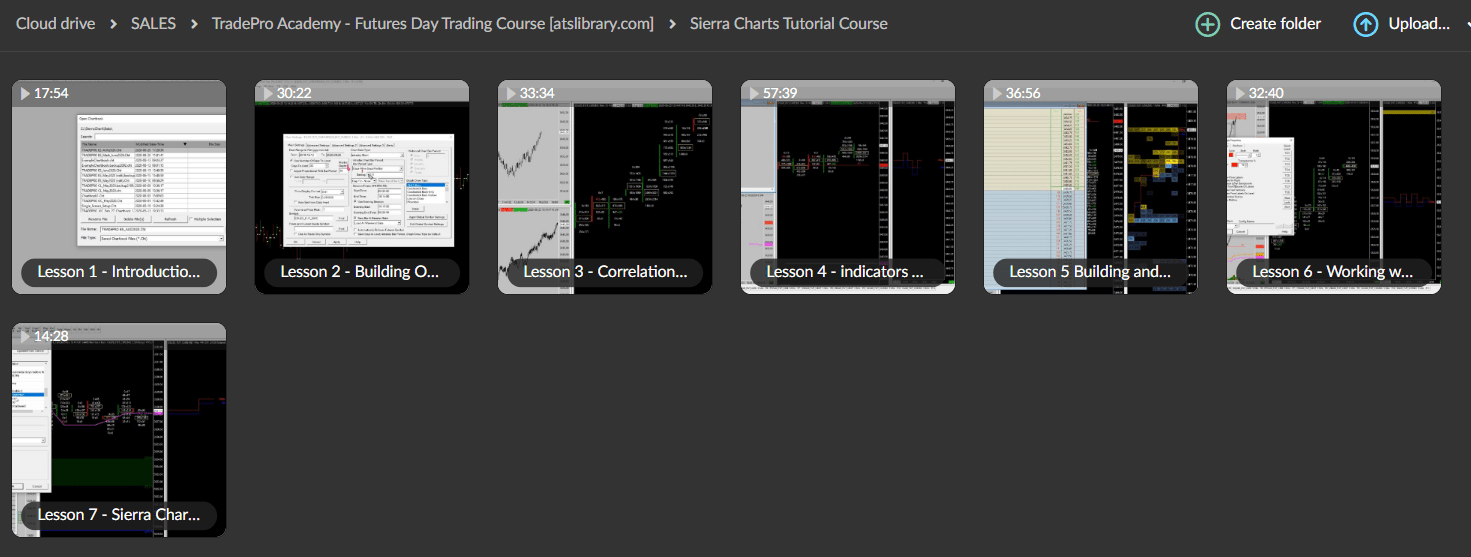Click play icon on 33:34 video
The width and height of the screenshot is (1471, 557).
511,93
